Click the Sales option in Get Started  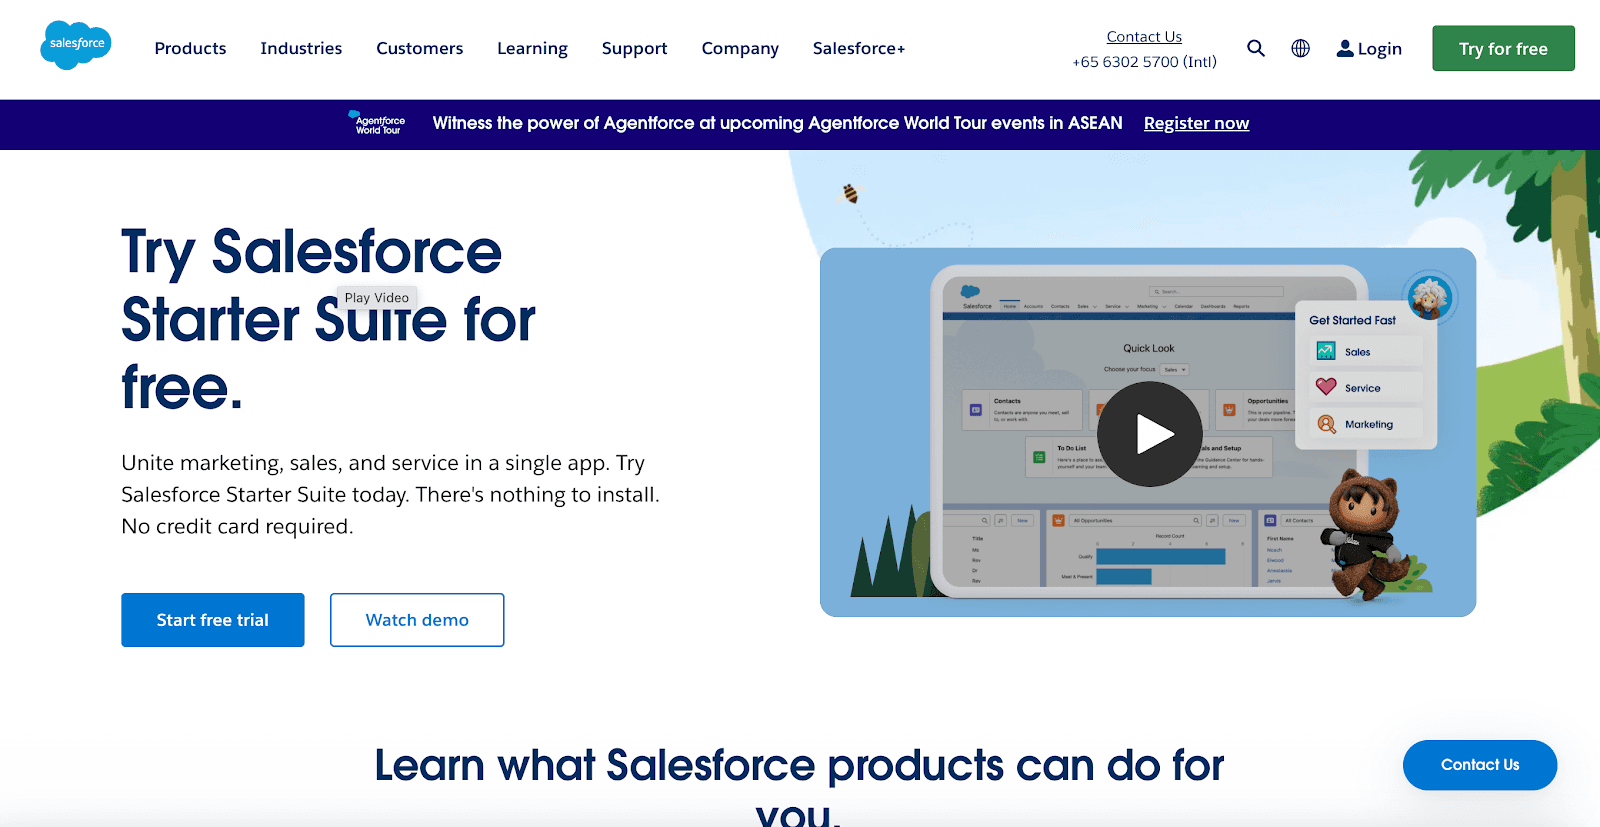tap(1365, 351)
